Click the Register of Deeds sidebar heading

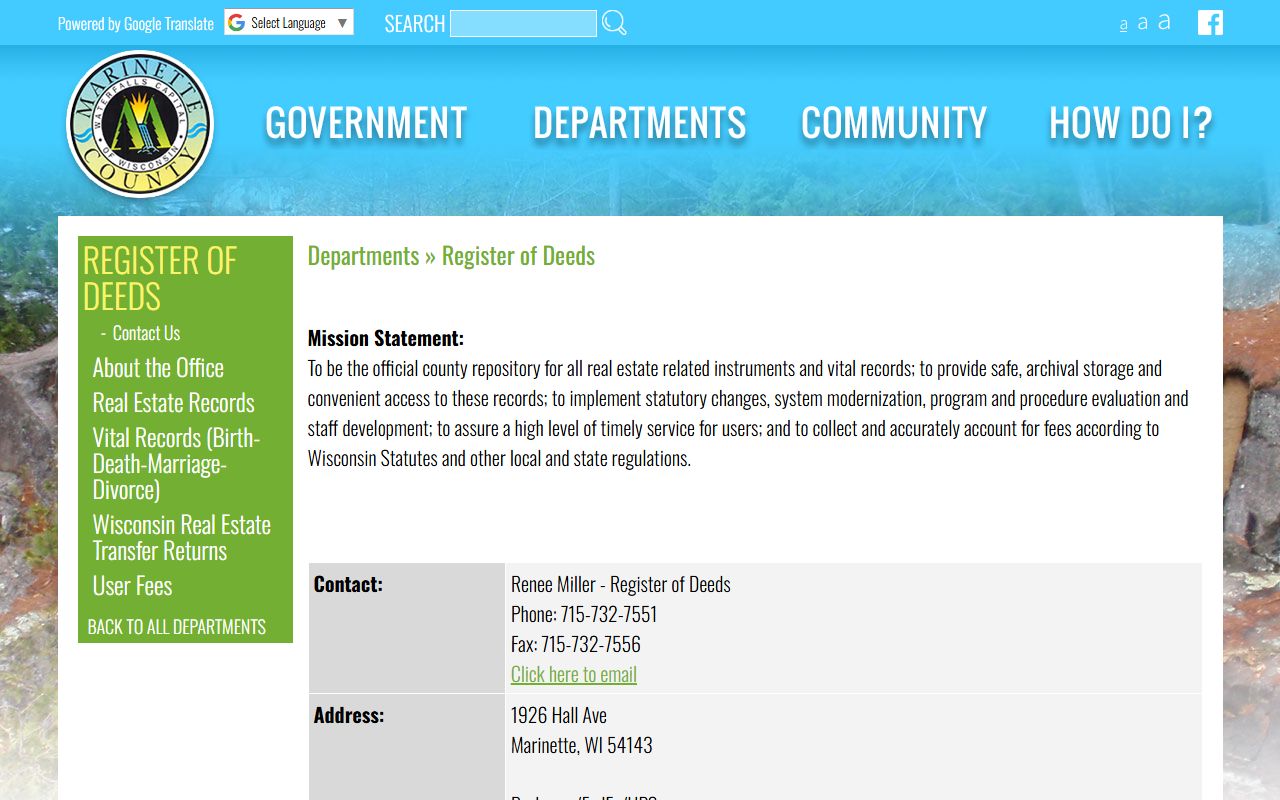[160, 279]
